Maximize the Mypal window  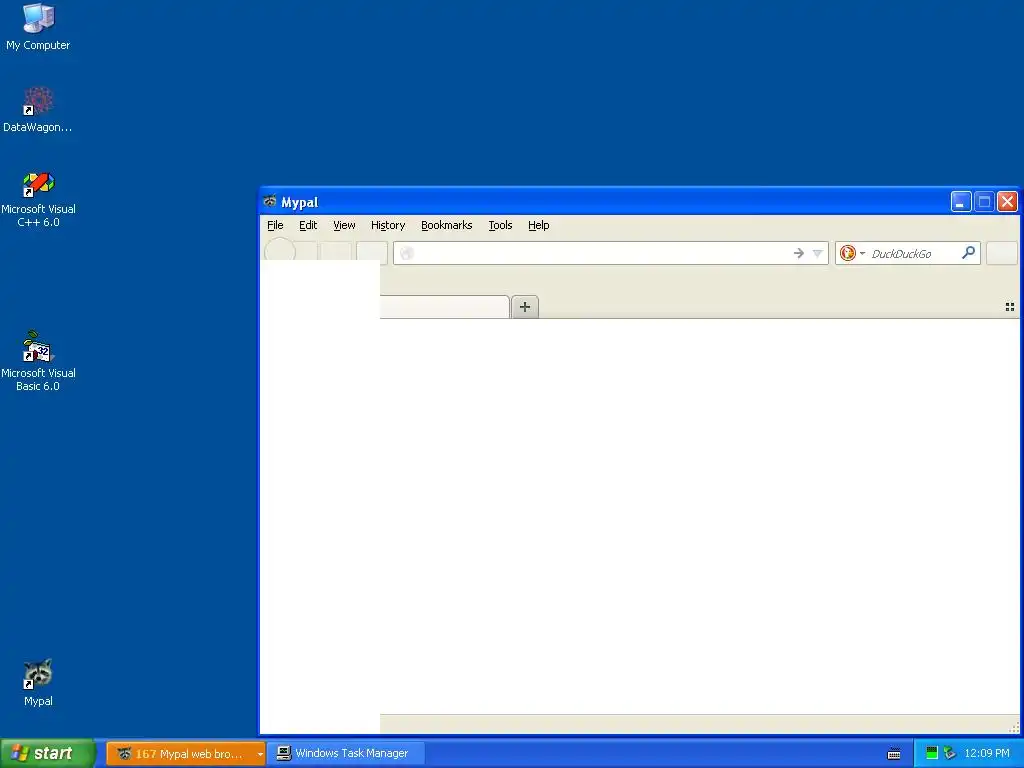pos(984,202)
